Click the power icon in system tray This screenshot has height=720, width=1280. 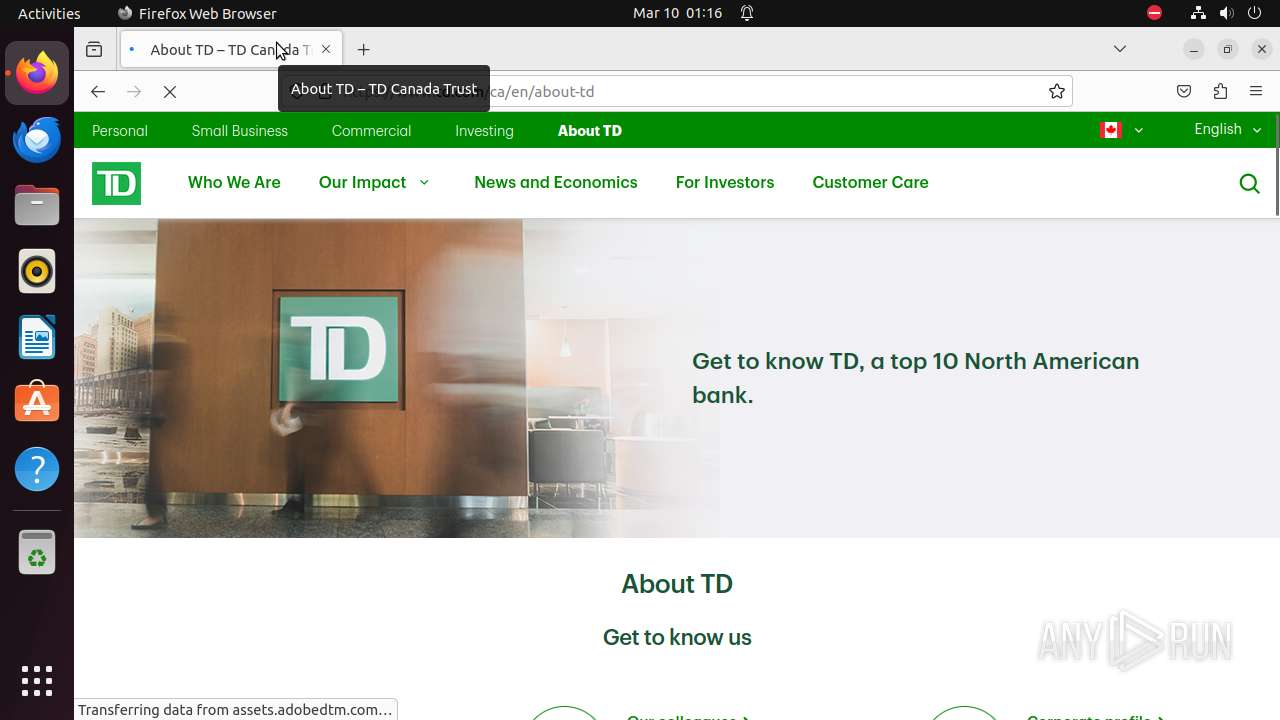coord(1256,13)
